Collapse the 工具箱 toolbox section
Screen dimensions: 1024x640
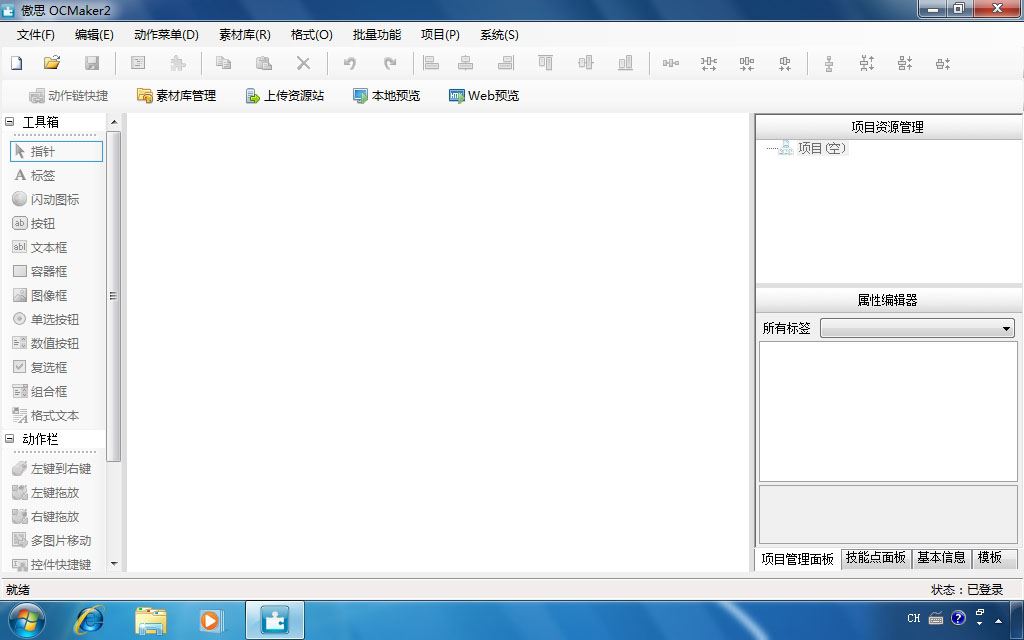[9, 121]
